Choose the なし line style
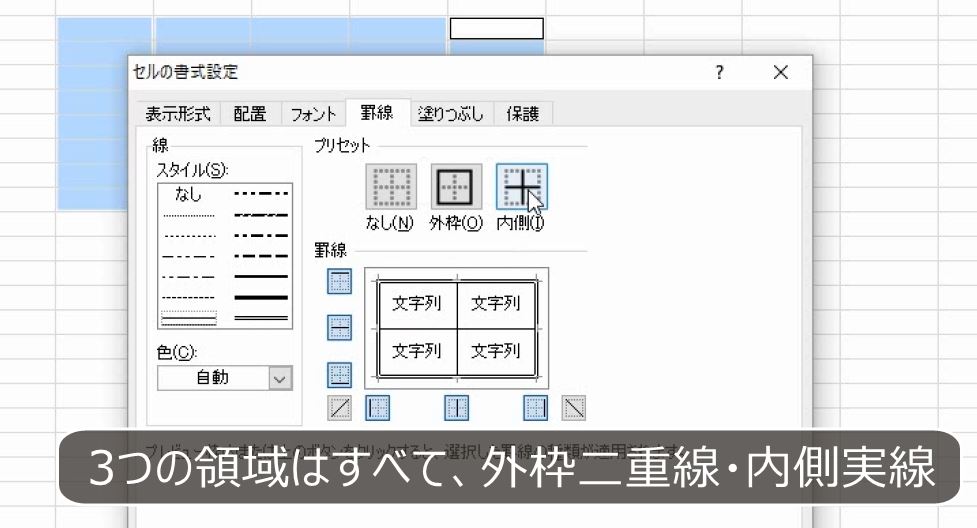This screenshot has width=977, height=528. (x=189, y=194)
